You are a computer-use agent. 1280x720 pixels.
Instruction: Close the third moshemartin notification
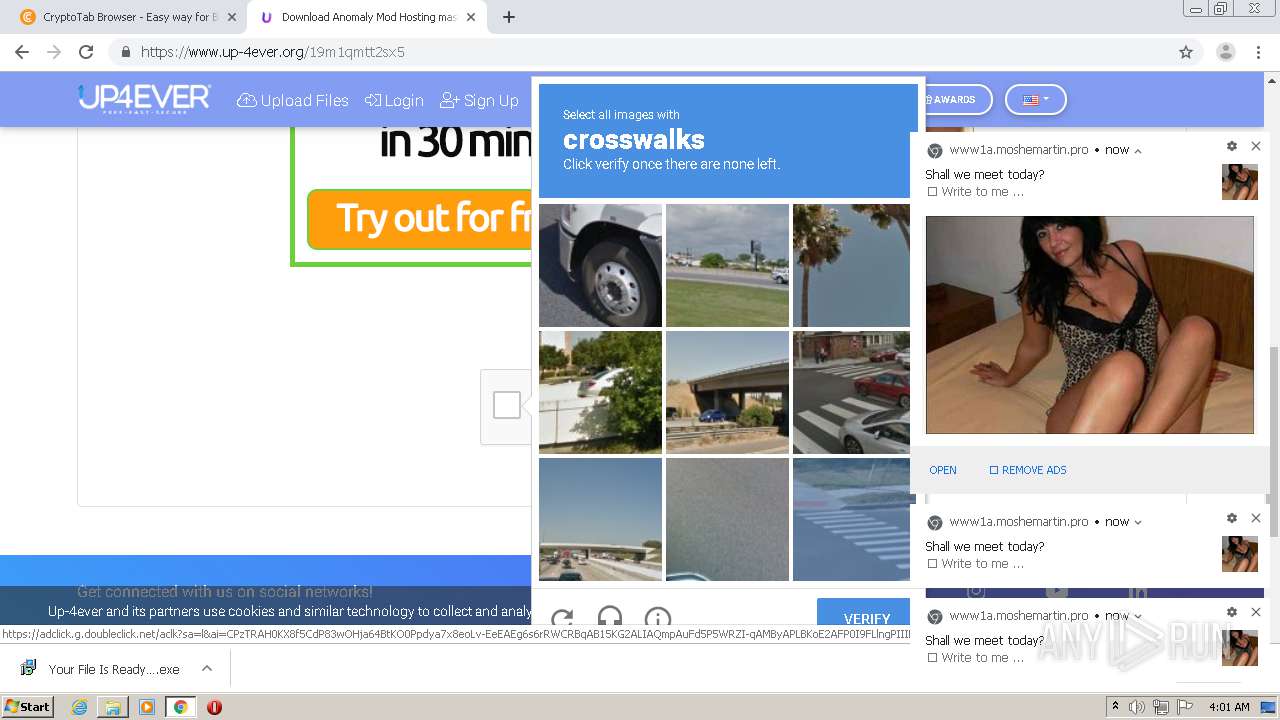point(1256,612)
